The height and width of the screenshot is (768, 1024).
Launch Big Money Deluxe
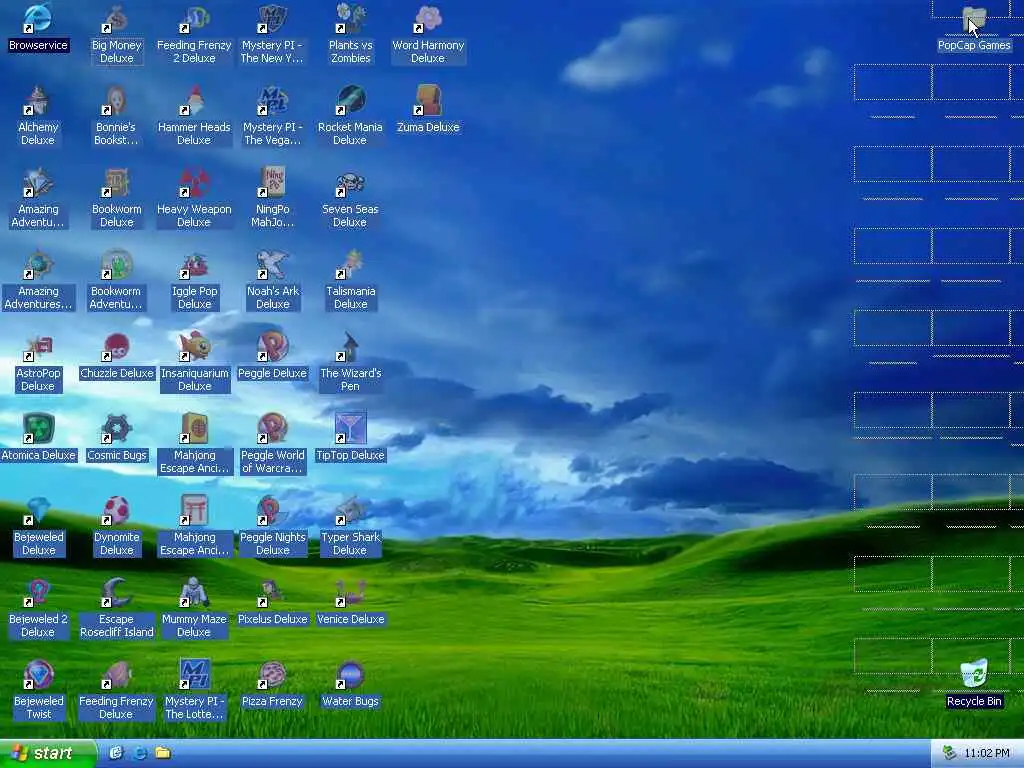[116, 34]
